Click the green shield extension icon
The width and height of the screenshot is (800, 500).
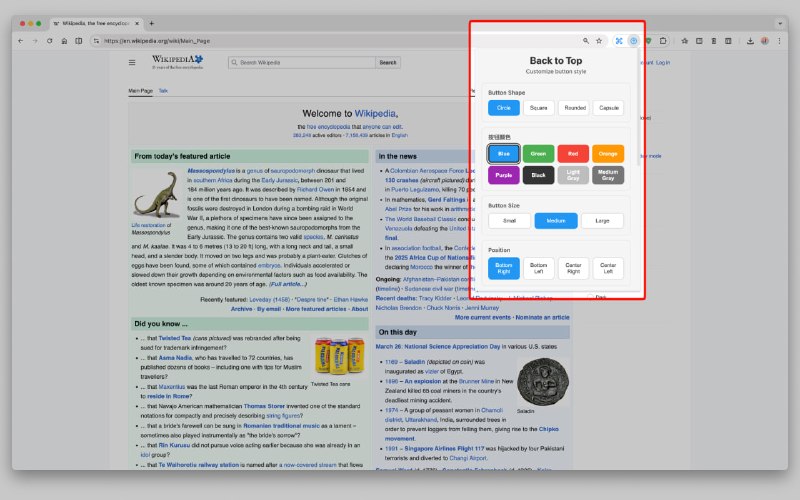(x=648, y=41)
